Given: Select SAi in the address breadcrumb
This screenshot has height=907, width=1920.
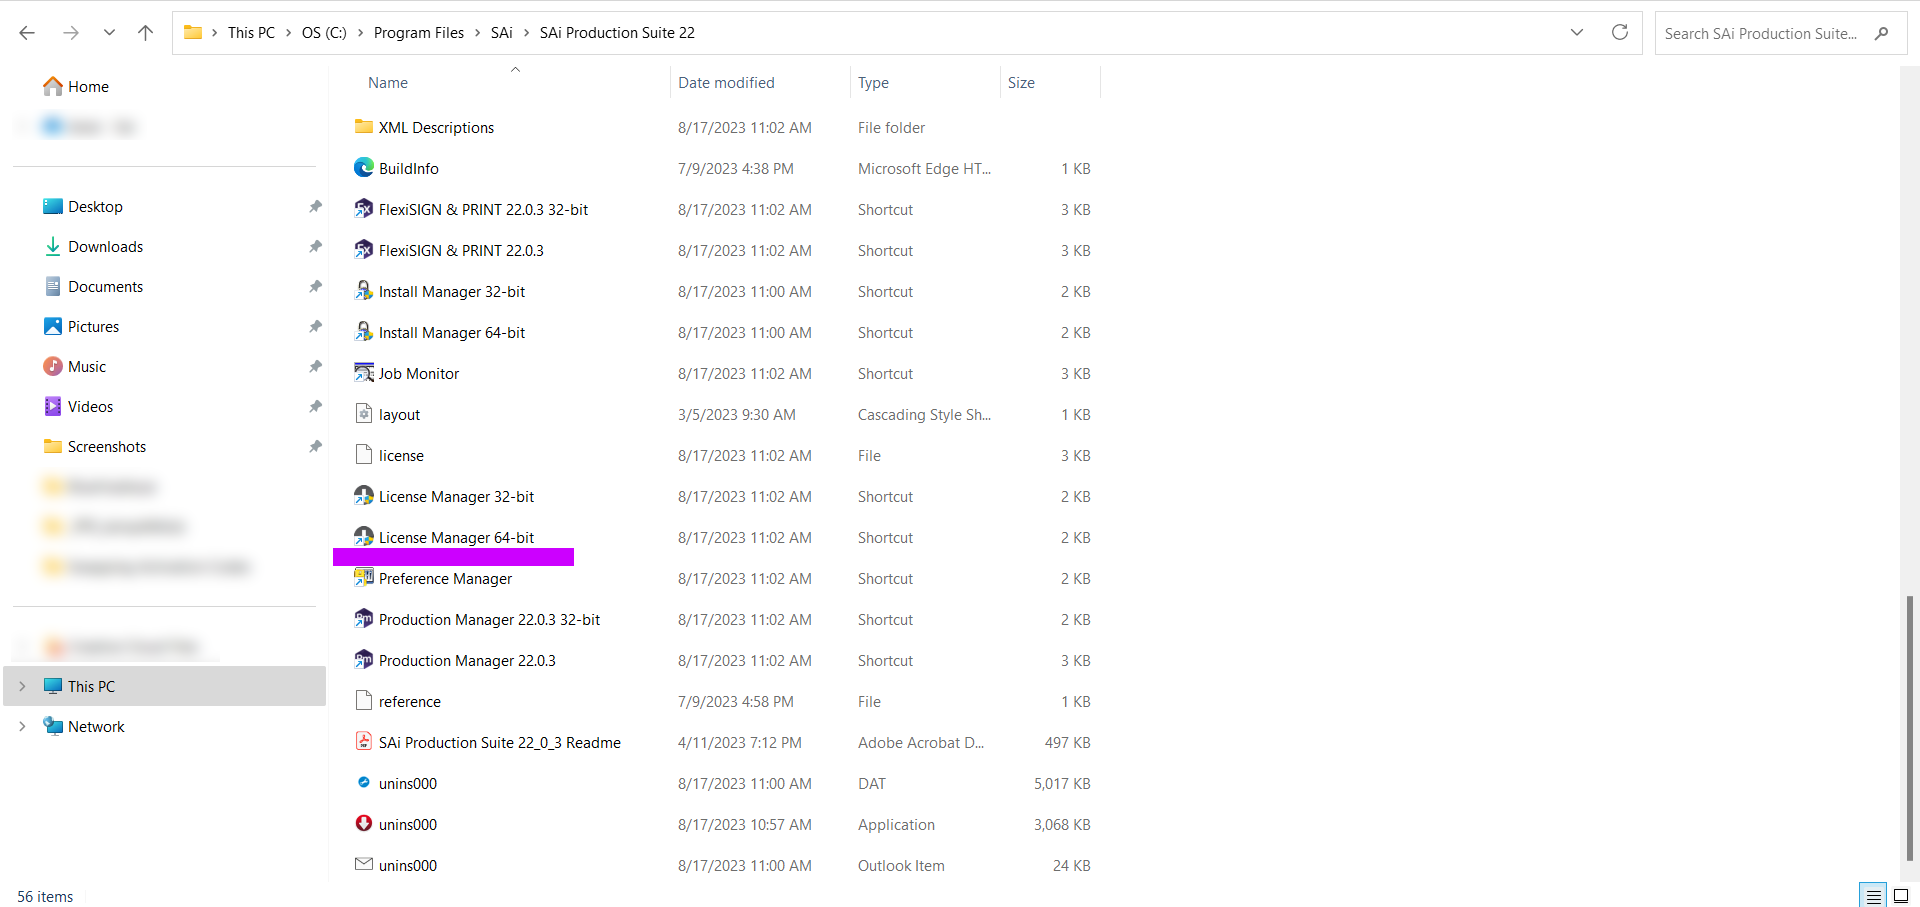Looking at the screenshot, I should pos(502,33).
